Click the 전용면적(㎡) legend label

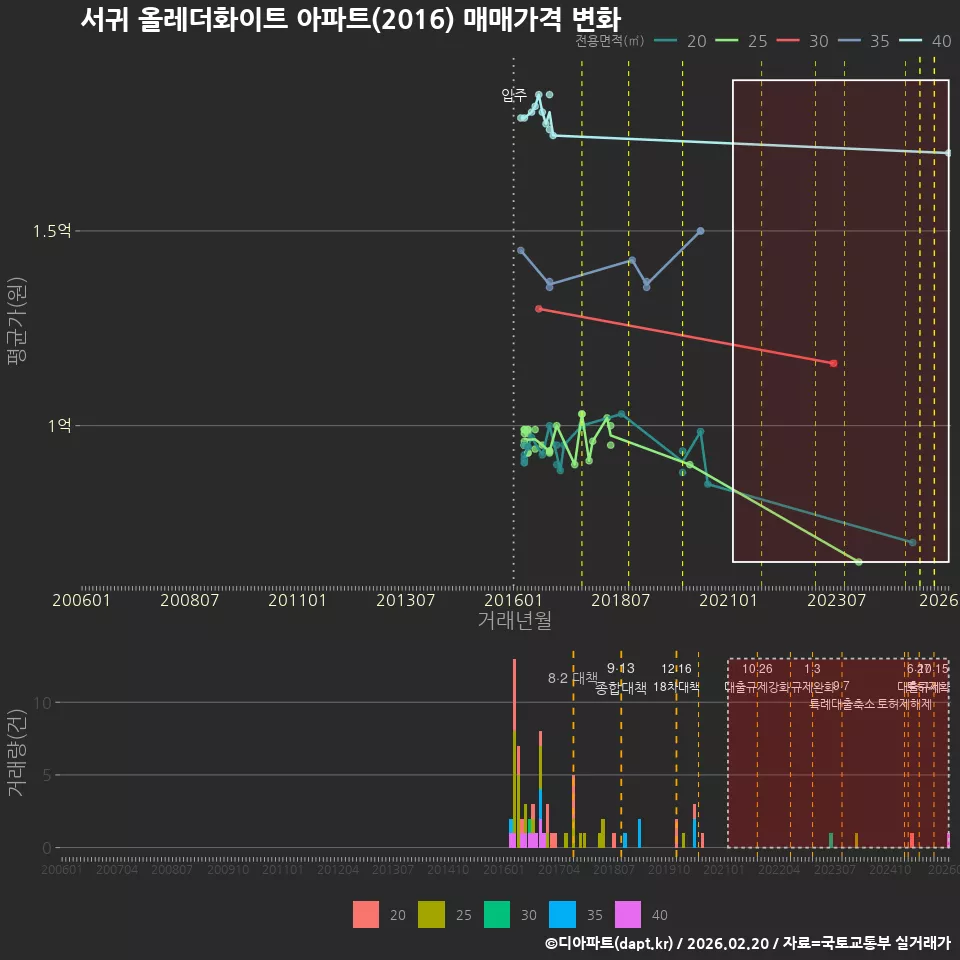click(609, 41)
